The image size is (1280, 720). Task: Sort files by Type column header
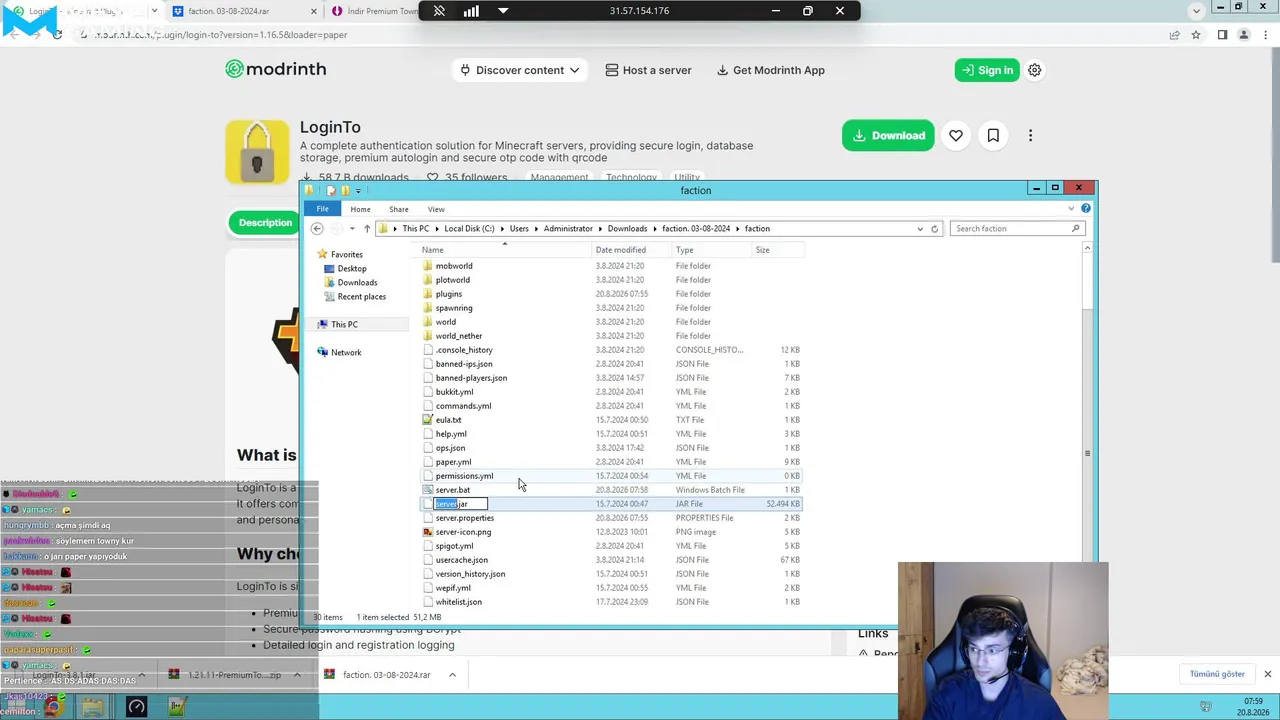[x=712, y=250]
